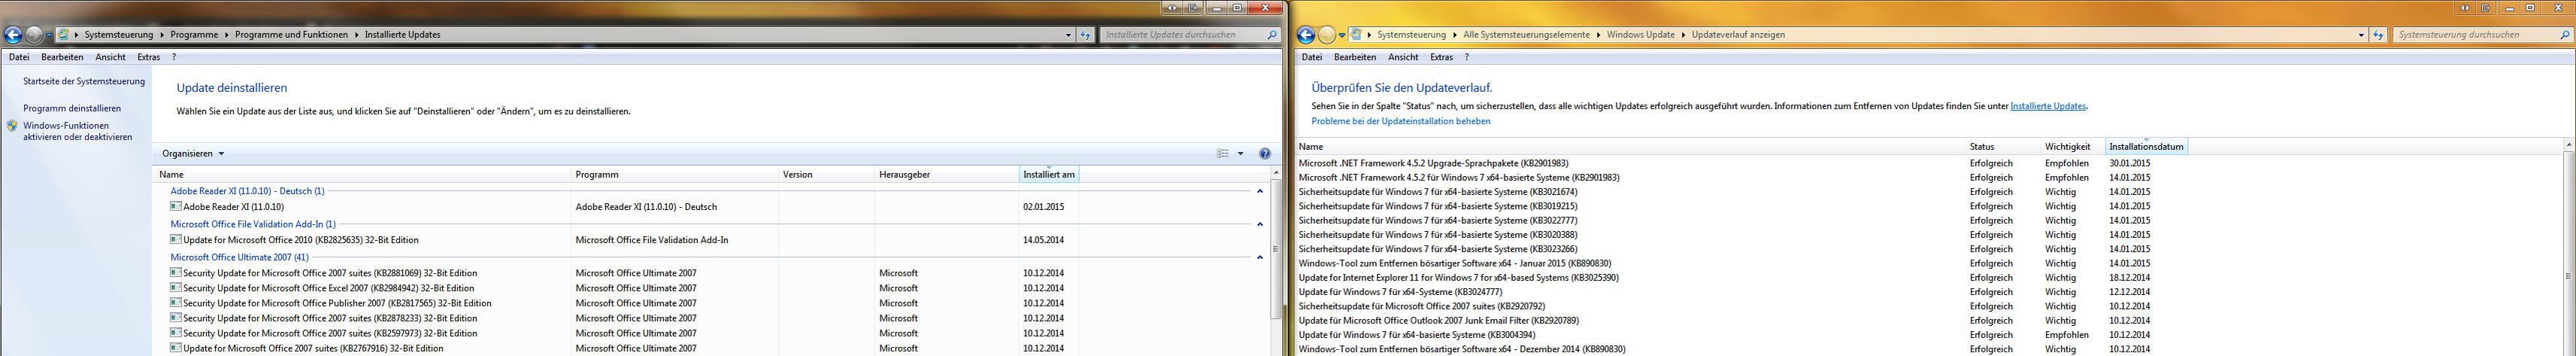Click Alle Systemsteuerungselemente breadcrumb
Image resolution: width=2576 pixels, height=356 pixels.
coord(1526,35)
